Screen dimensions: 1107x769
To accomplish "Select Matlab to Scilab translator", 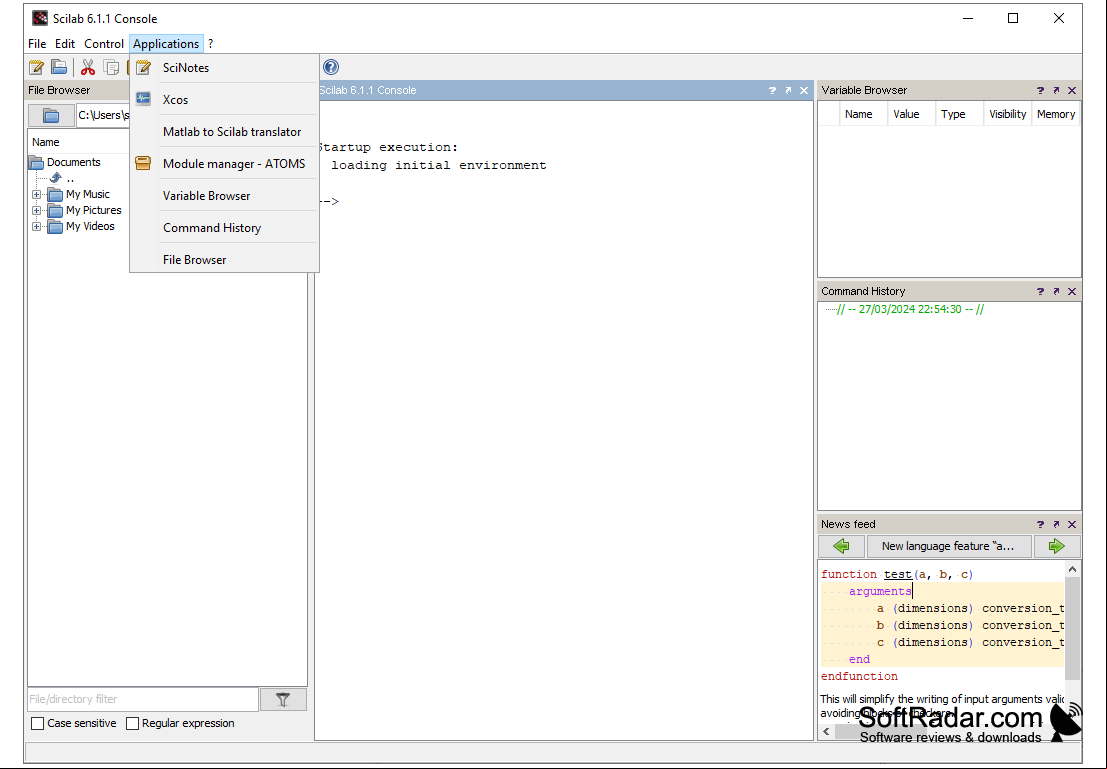I will [x=225, y=131].
